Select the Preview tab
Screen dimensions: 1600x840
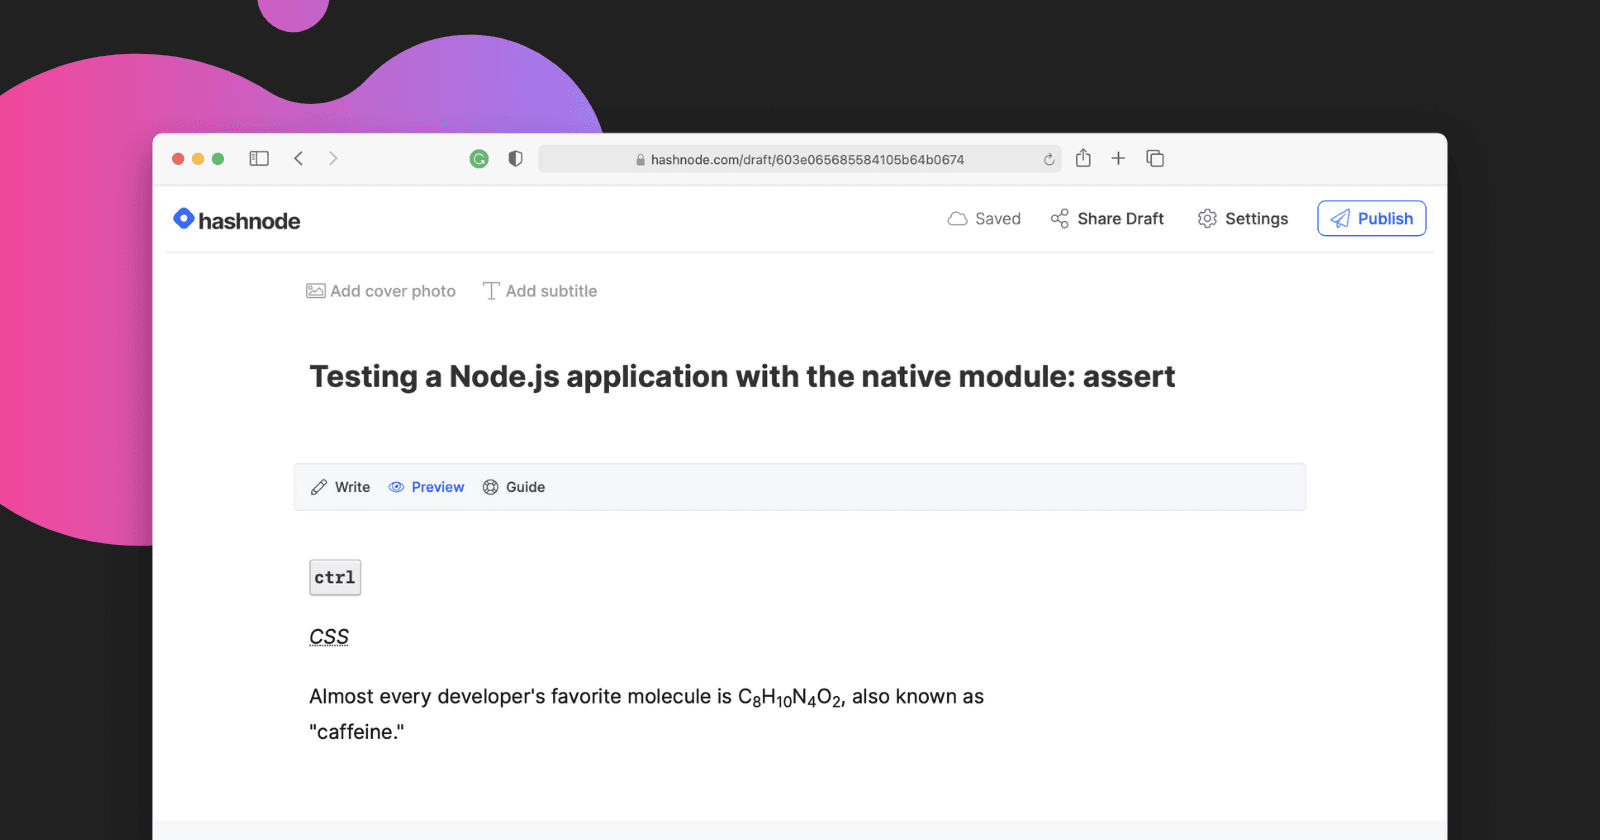point(427,487)
